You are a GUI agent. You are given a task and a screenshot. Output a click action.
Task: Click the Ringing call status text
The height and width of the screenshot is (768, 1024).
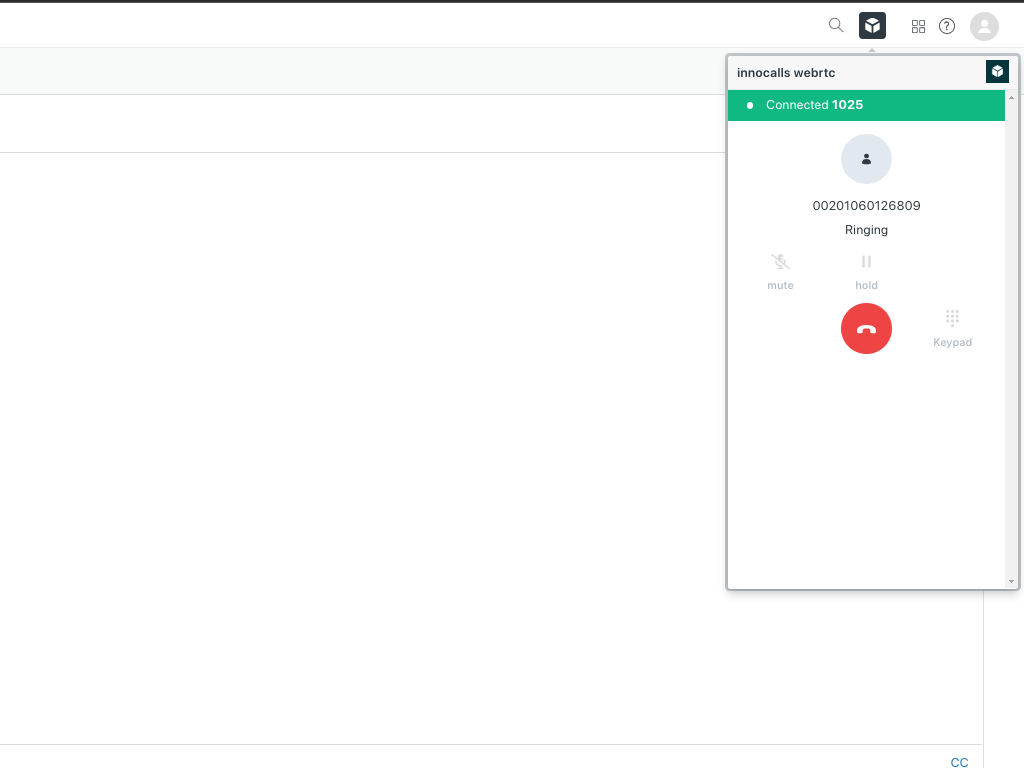pos(866,230)
